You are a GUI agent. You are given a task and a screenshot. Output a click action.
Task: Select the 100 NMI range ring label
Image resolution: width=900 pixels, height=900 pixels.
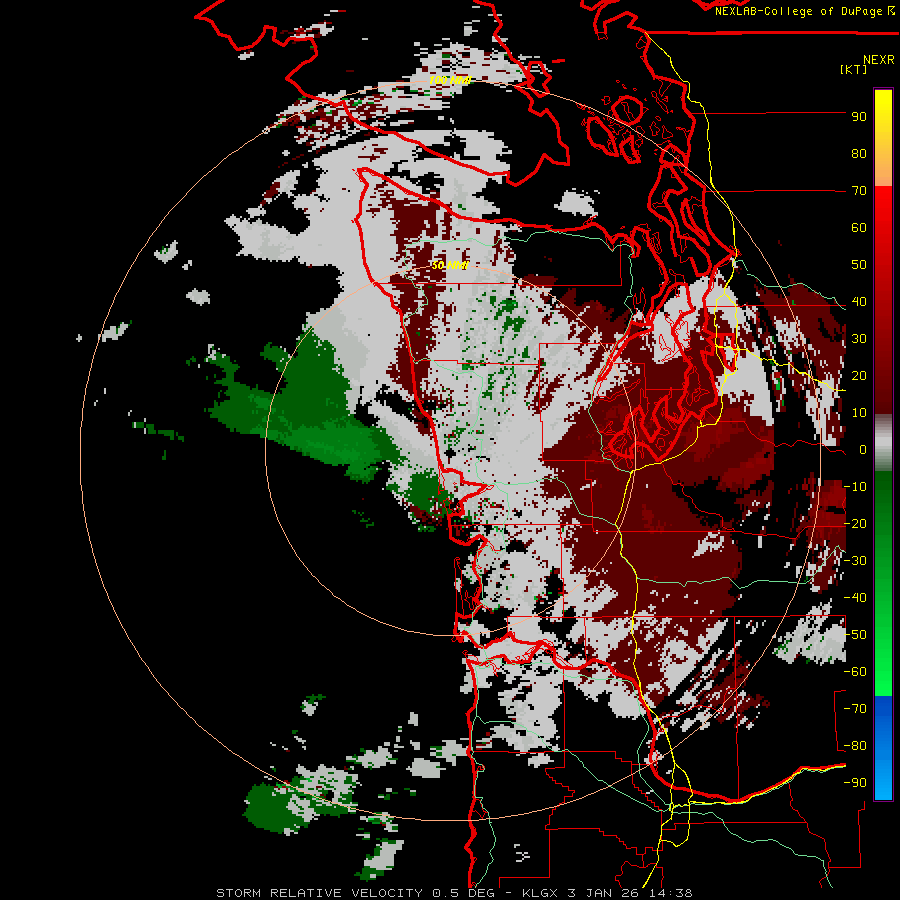pos(449,80)
